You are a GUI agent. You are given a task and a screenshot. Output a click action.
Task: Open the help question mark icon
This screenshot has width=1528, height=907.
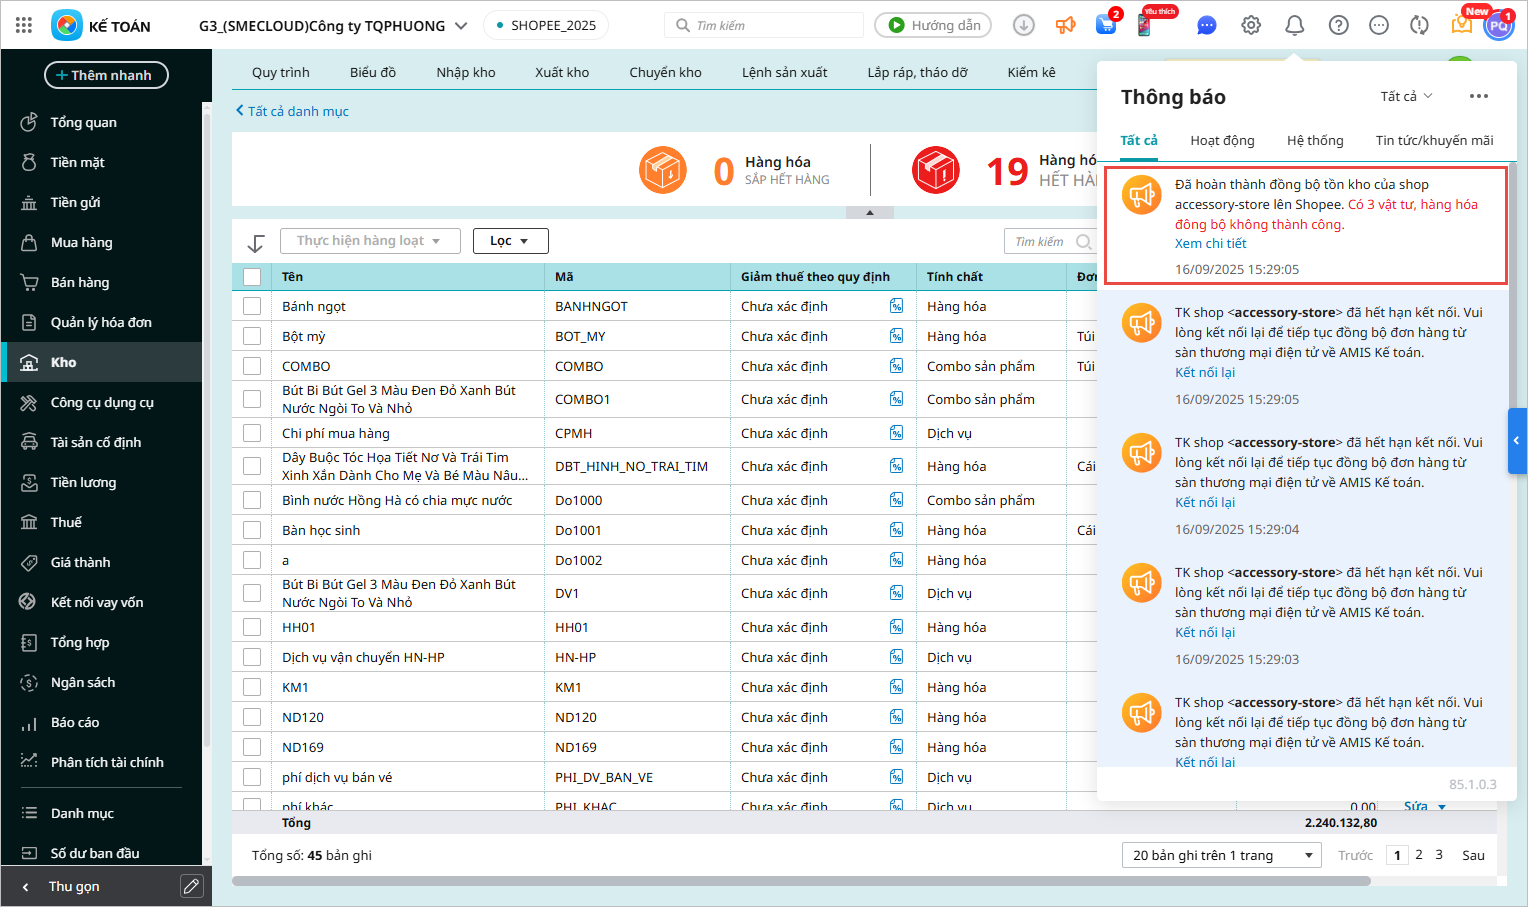(1338, 25)
